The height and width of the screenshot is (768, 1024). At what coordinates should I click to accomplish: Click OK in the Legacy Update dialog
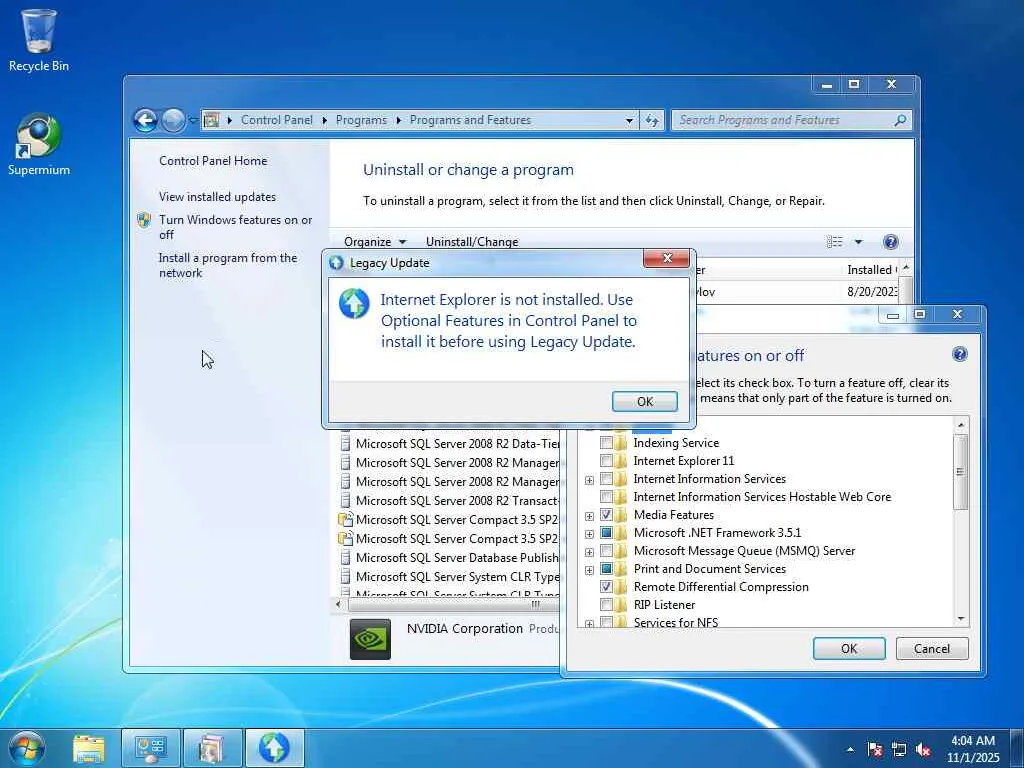tap(645, 402)
